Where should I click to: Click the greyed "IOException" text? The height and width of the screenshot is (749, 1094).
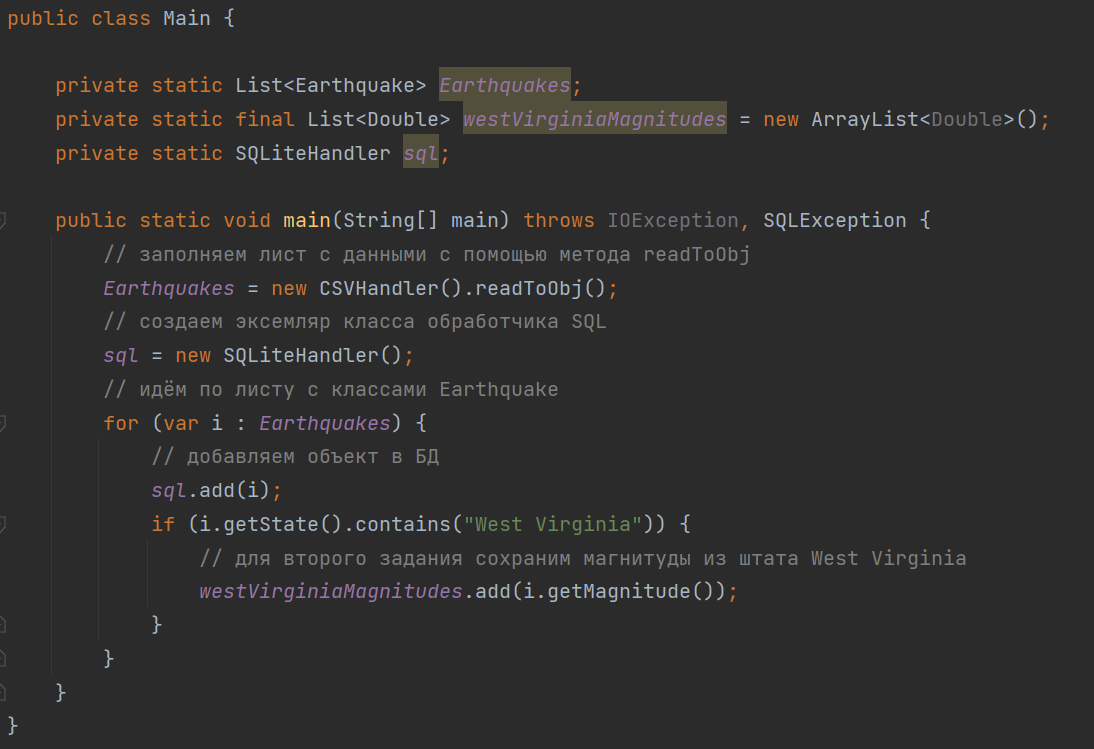(x=673, y=220)
